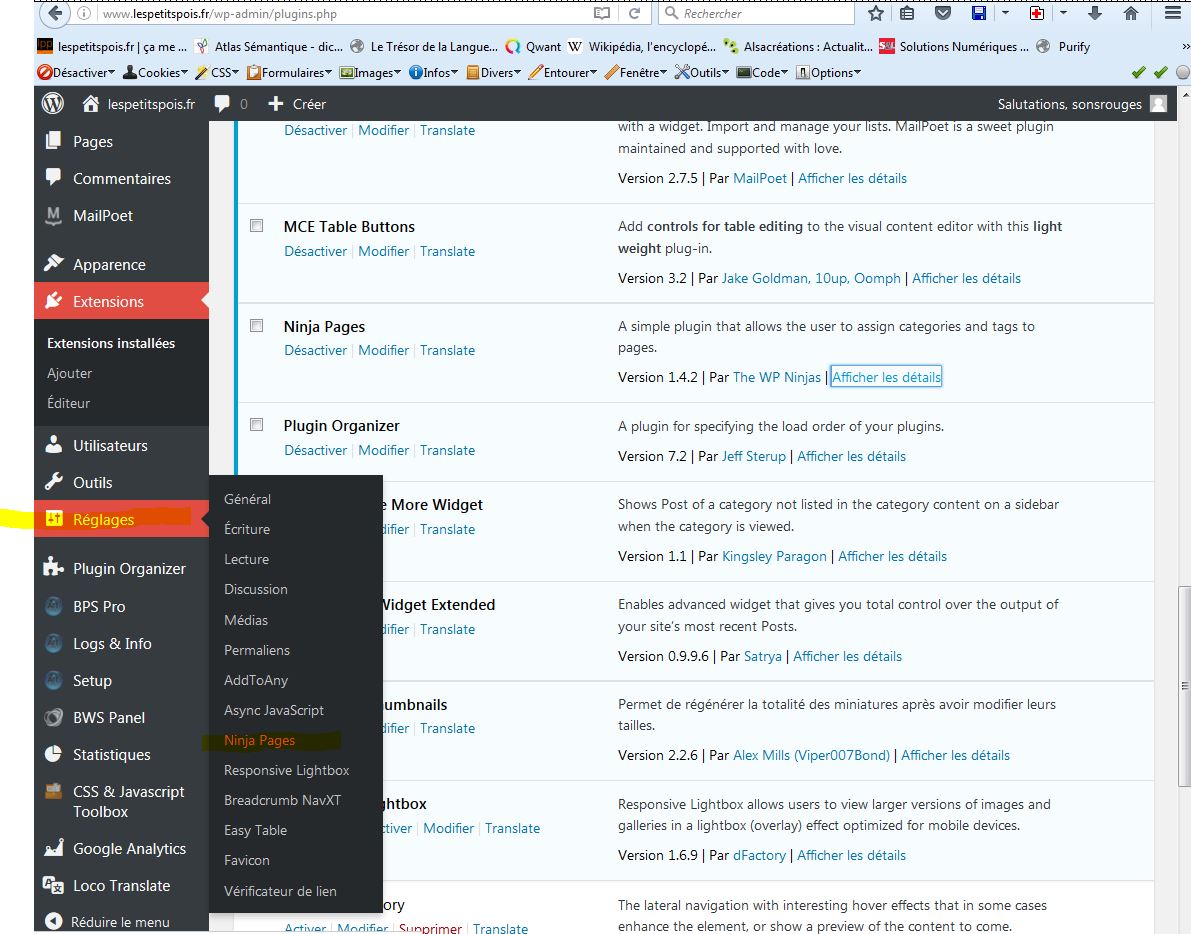Collapse sidebar with Réduire le menu
The image size is (1191, 934).
pos(120,922)
